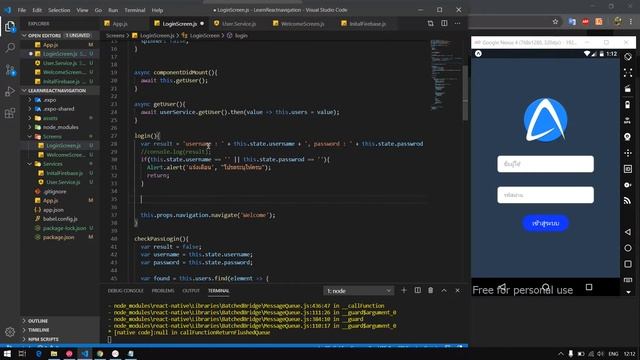Open editor More Actions ellipsis menu
The width and height of the screenshot is (640, 360).
[x=458, y=23]
